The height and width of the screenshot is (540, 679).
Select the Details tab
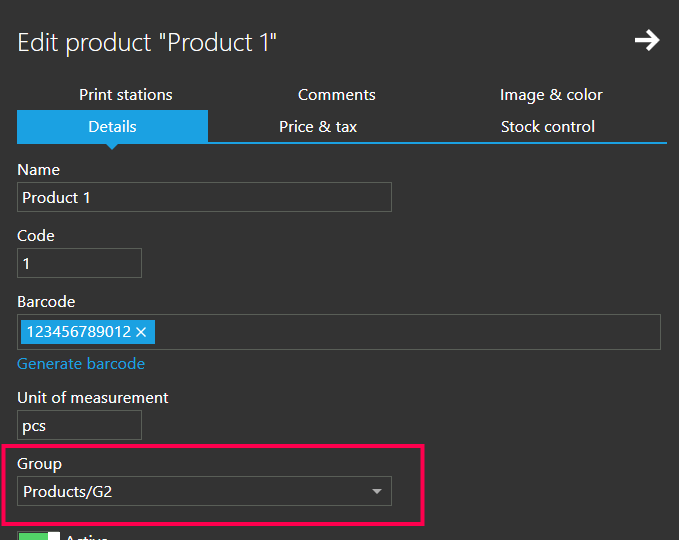tap(112, 127)
